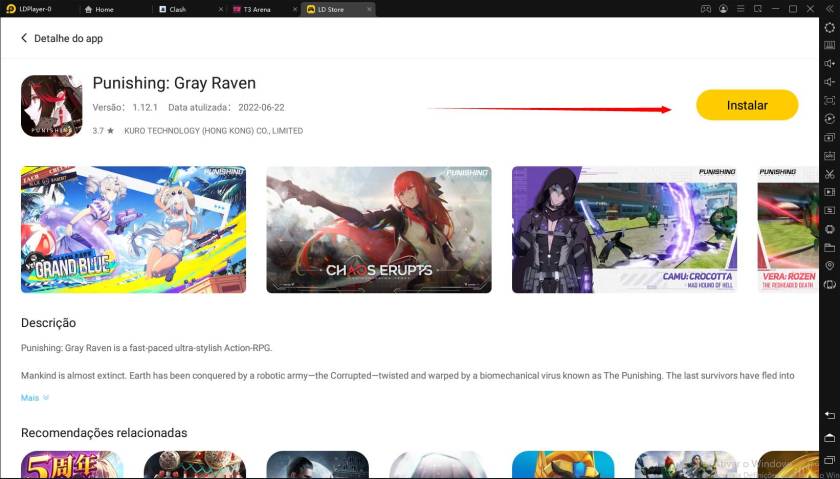Click the mini-window mode icon in title bar
Image resolution: width=840 pixels, height=479 pixels.
pyautogui.click(x=758, y=9)
